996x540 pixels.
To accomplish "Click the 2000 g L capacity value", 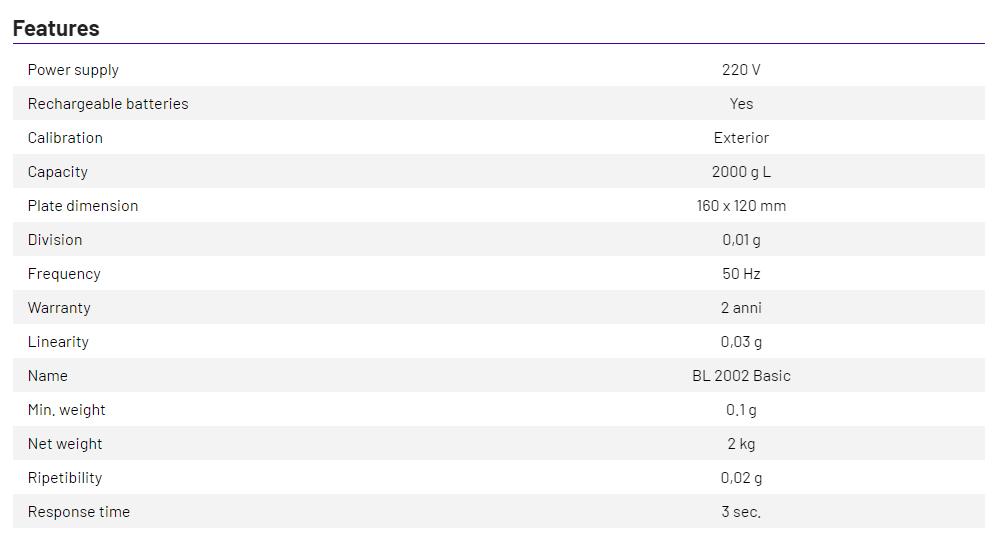I will [741, 172].
